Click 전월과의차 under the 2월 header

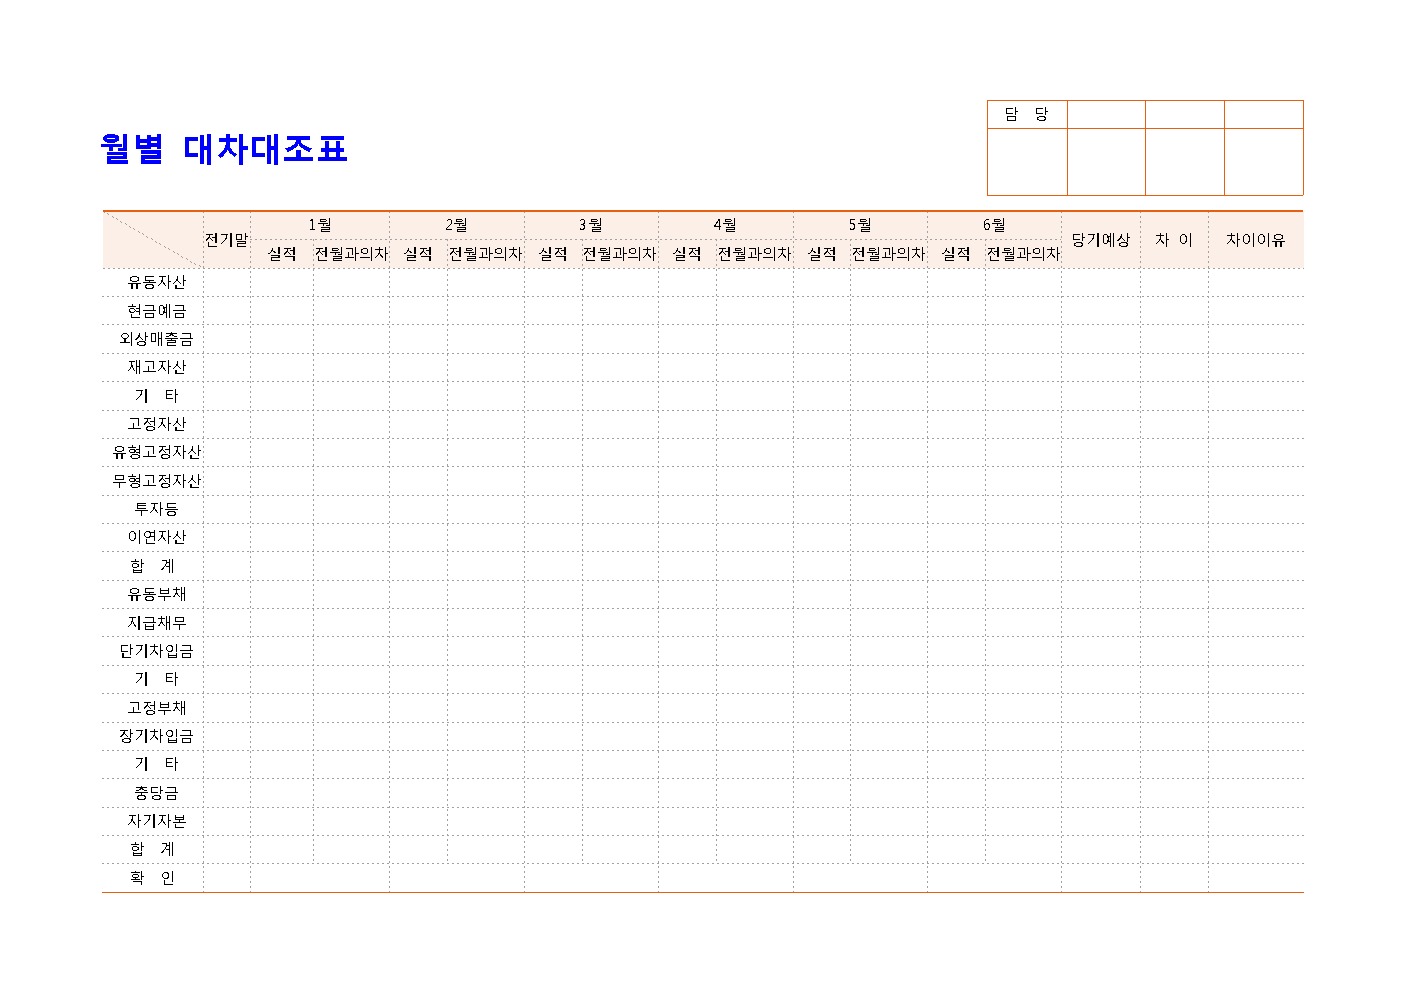pyautogui.click(x=485, y=254)
